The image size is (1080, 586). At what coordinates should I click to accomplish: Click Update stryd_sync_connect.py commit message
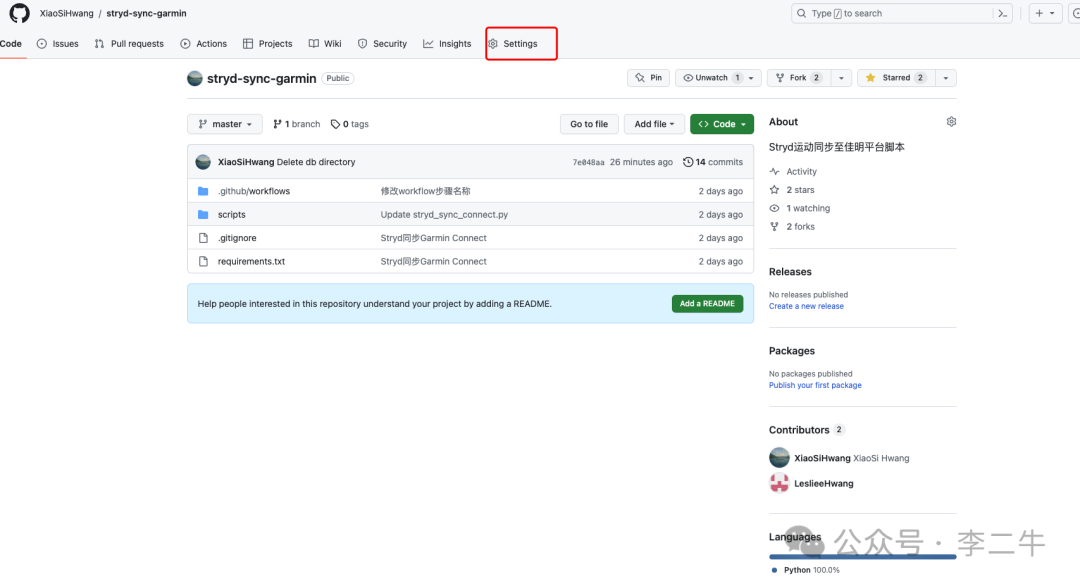[444, 214]
